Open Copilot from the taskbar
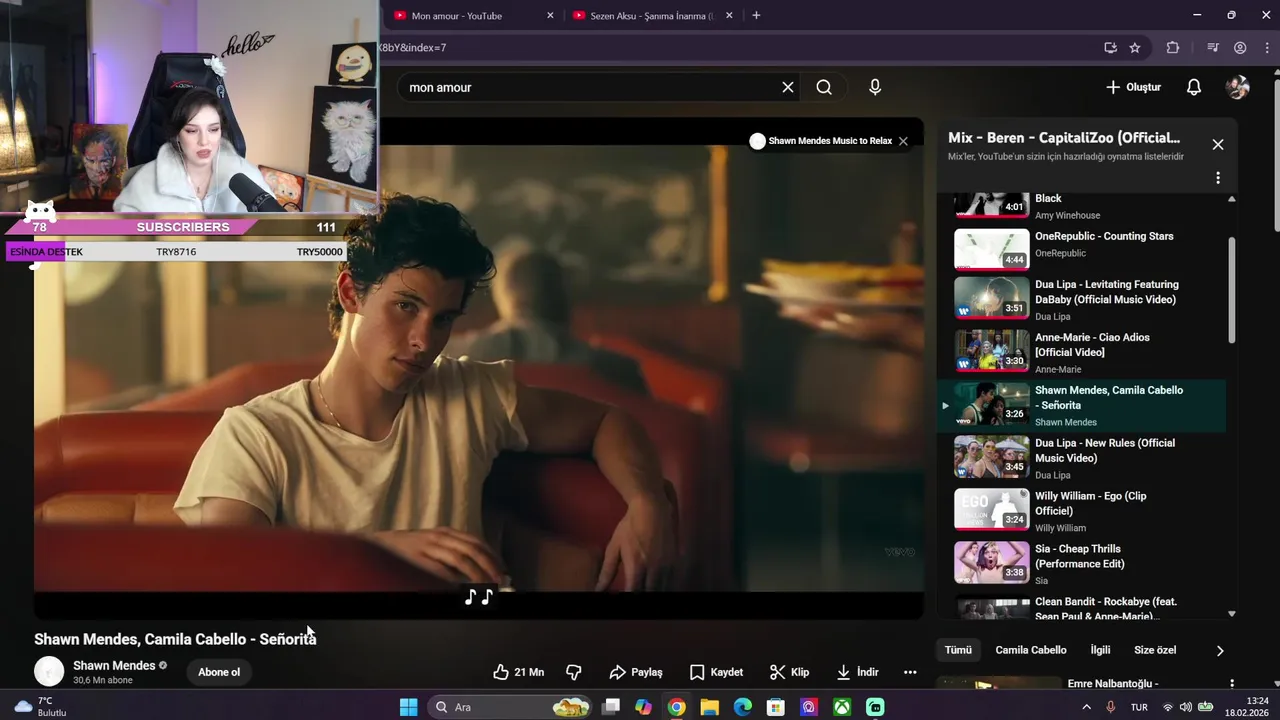 (x=643, y=707)
